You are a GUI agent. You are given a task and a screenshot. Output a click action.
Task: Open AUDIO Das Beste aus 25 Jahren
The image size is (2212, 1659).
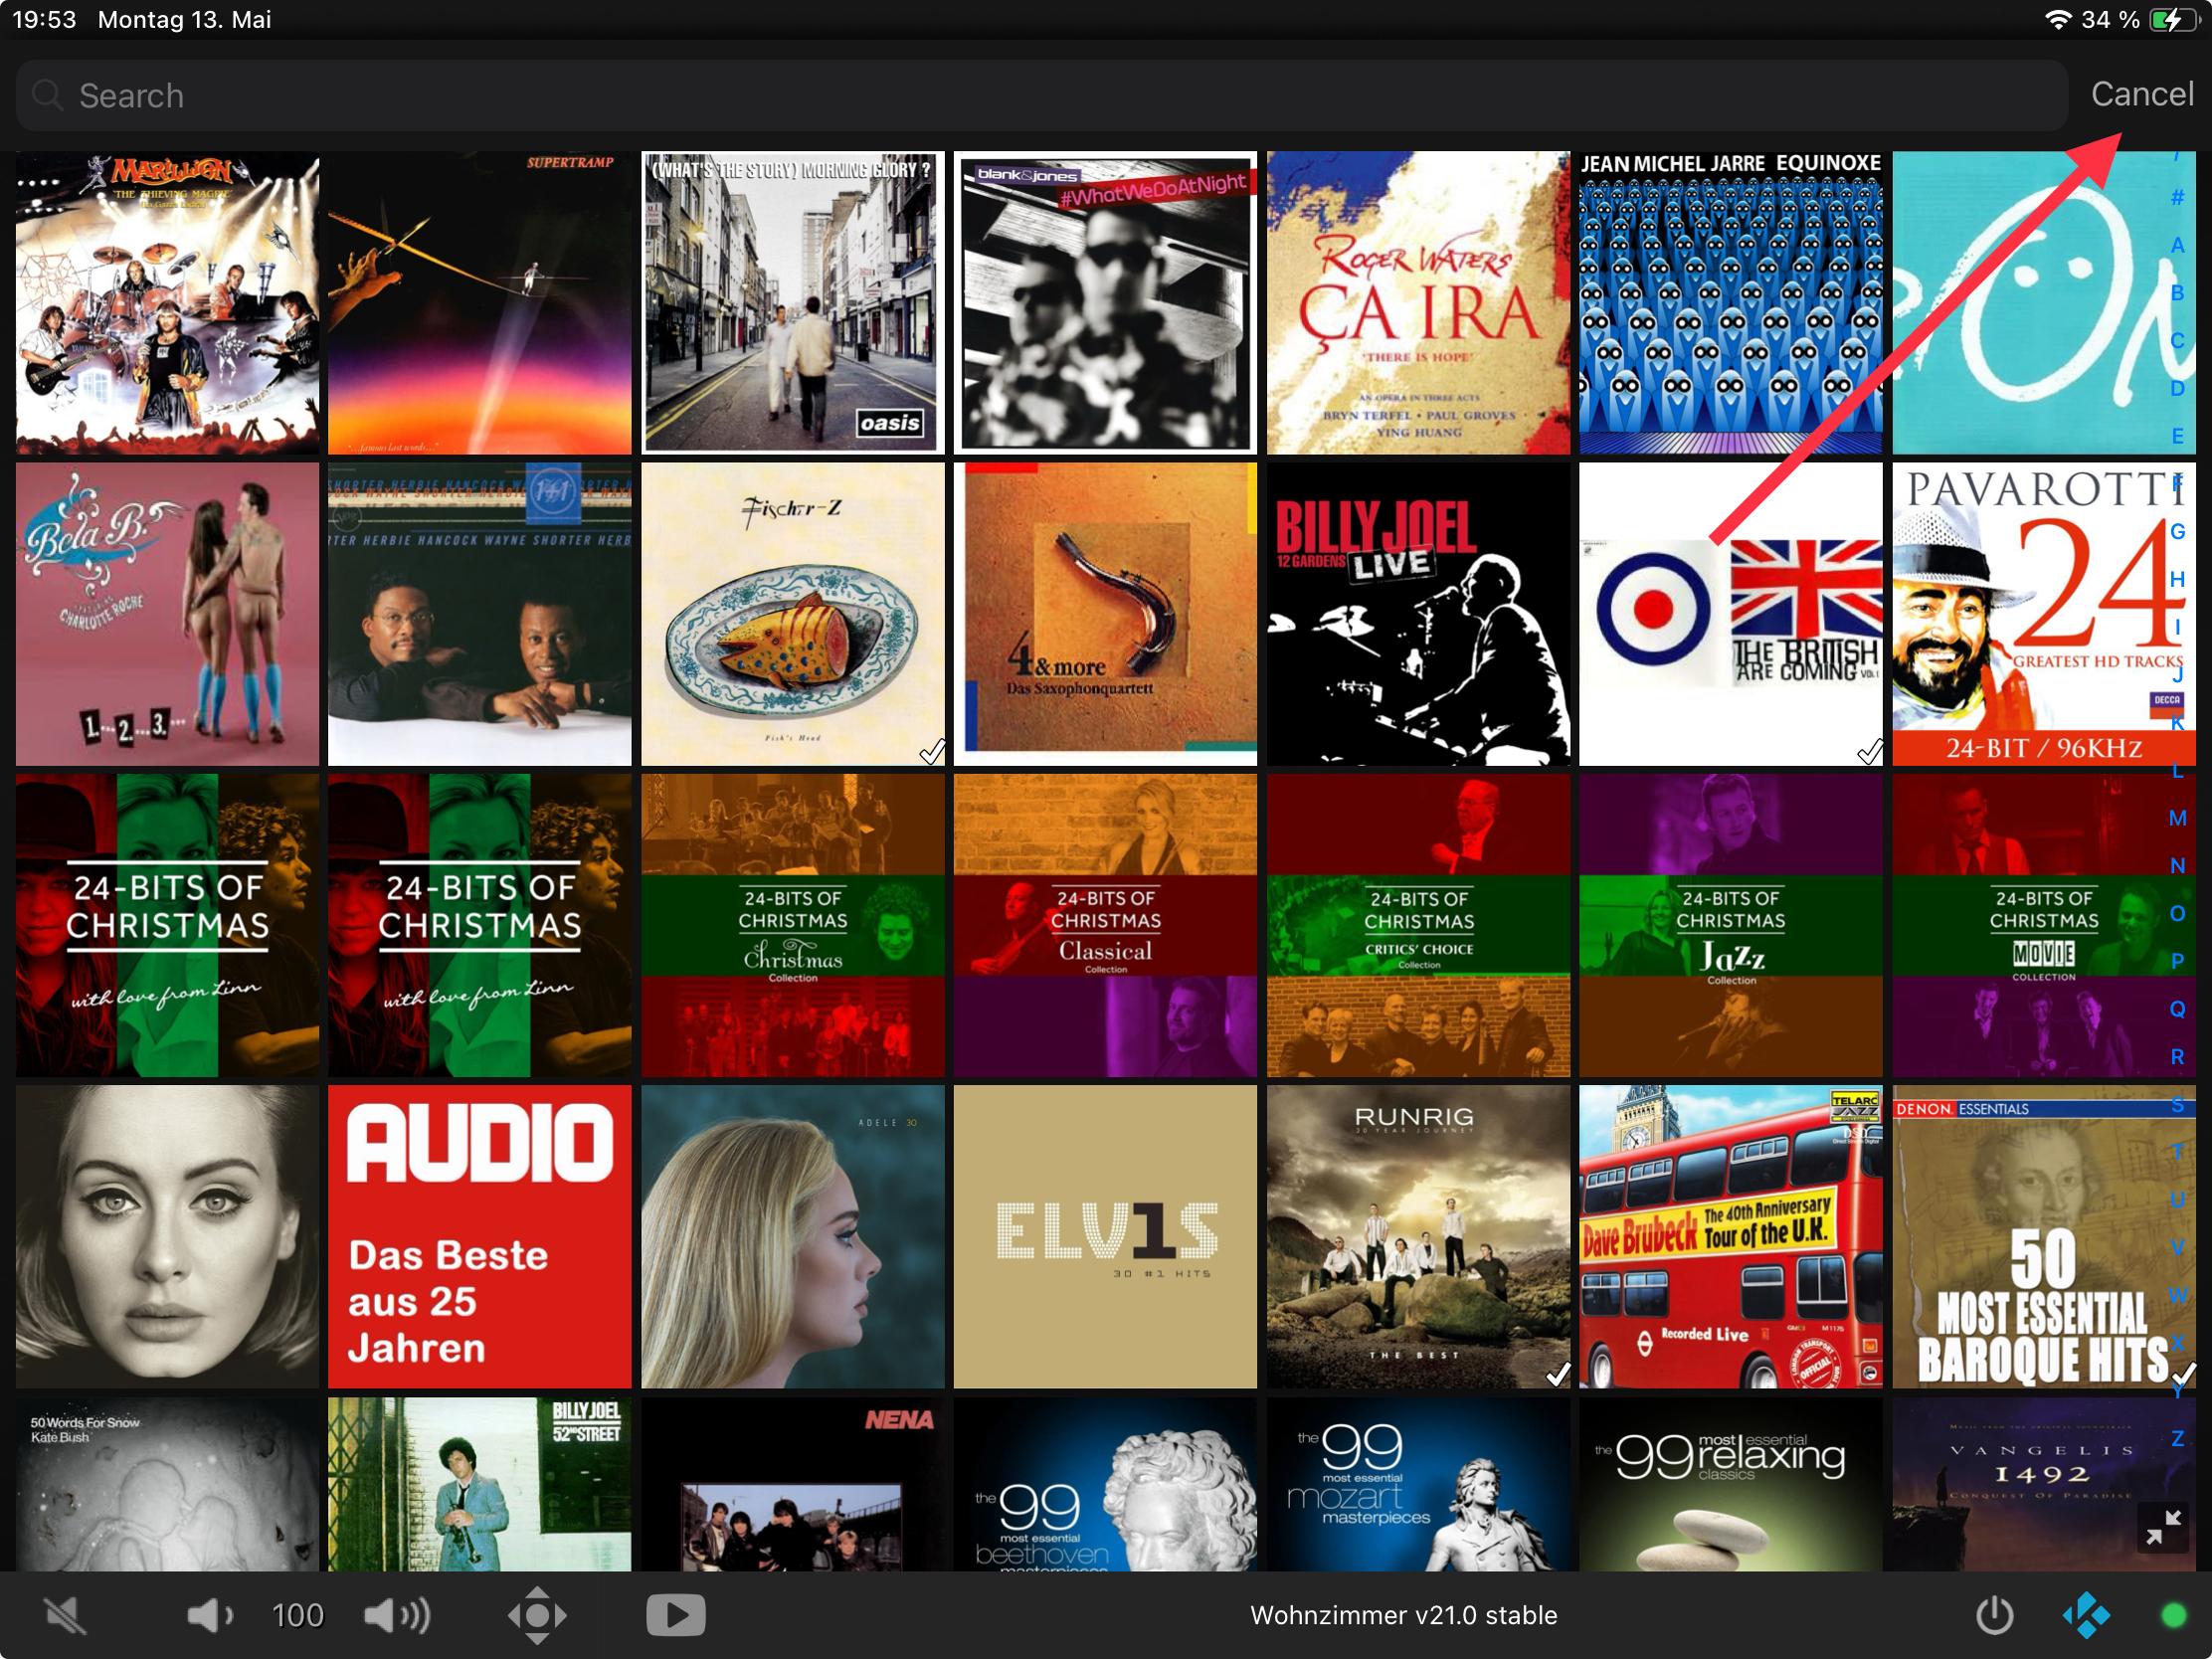click(x=480, y=1237)
